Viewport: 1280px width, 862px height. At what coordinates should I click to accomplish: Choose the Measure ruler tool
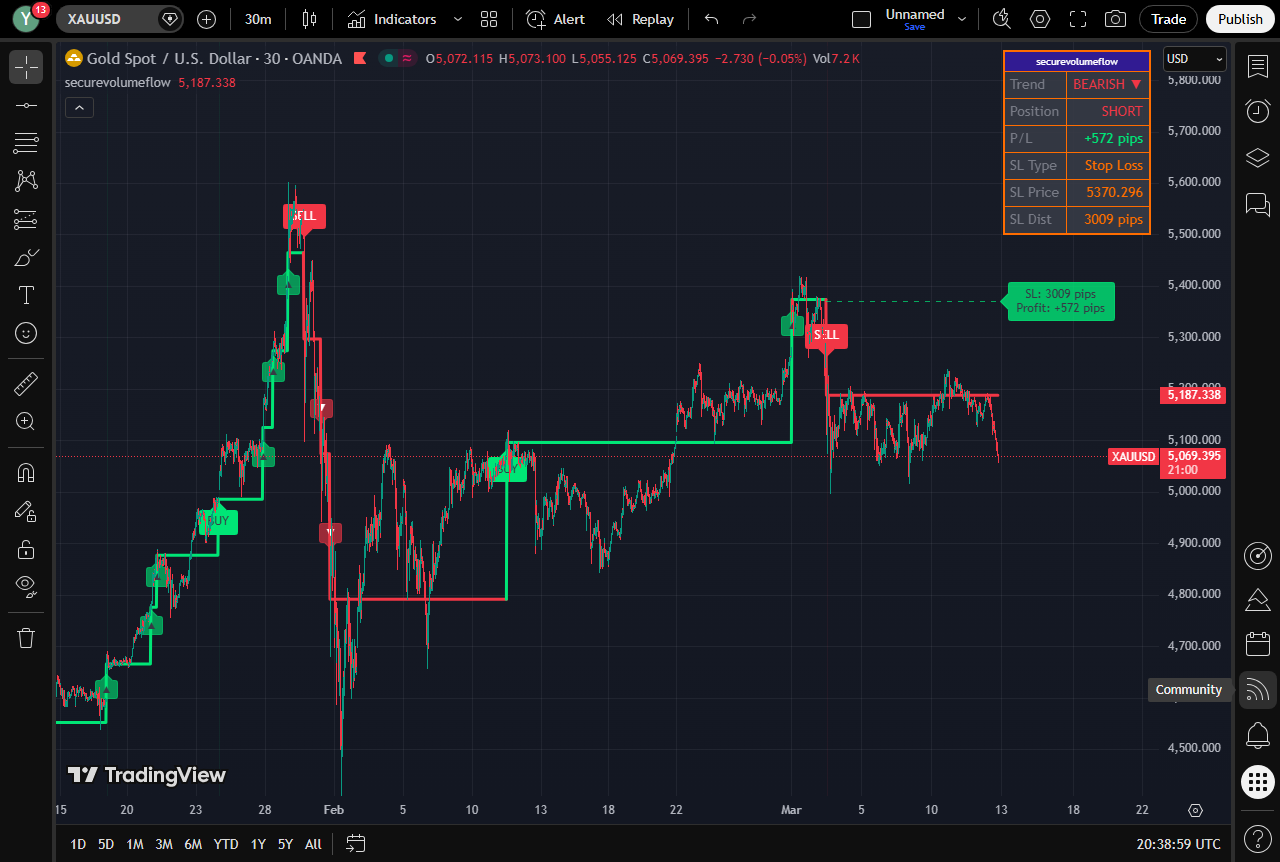point(26,383)
